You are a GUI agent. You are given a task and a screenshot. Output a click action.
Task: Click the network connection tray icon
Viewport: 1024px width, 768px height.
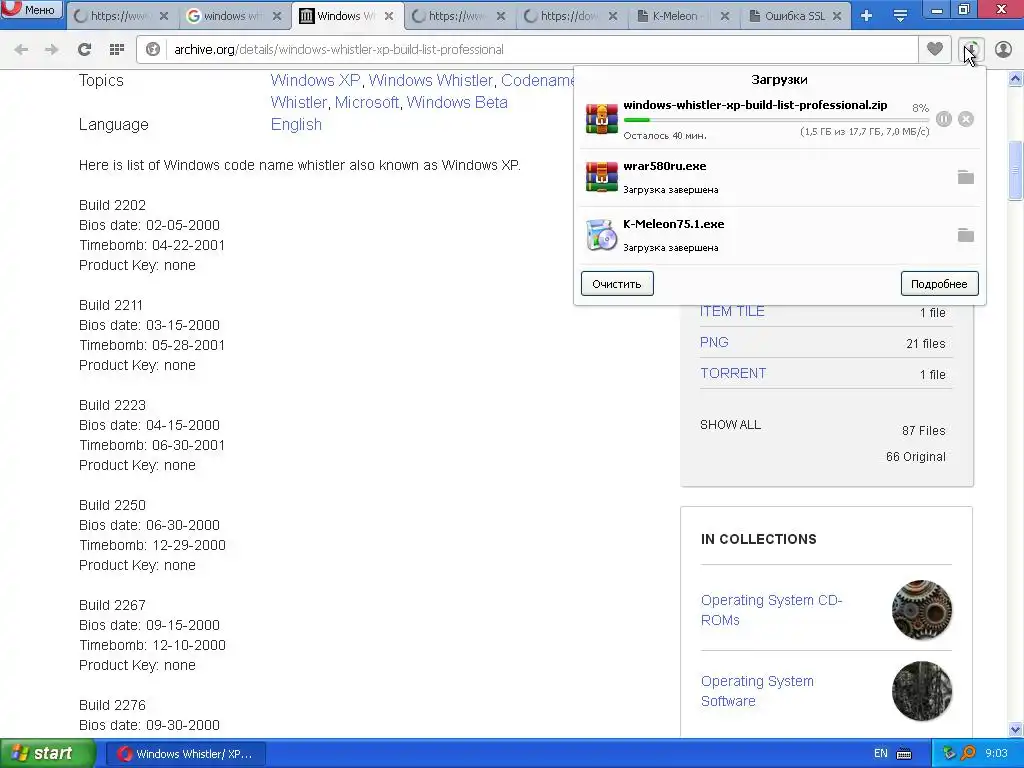click(950, 754)
